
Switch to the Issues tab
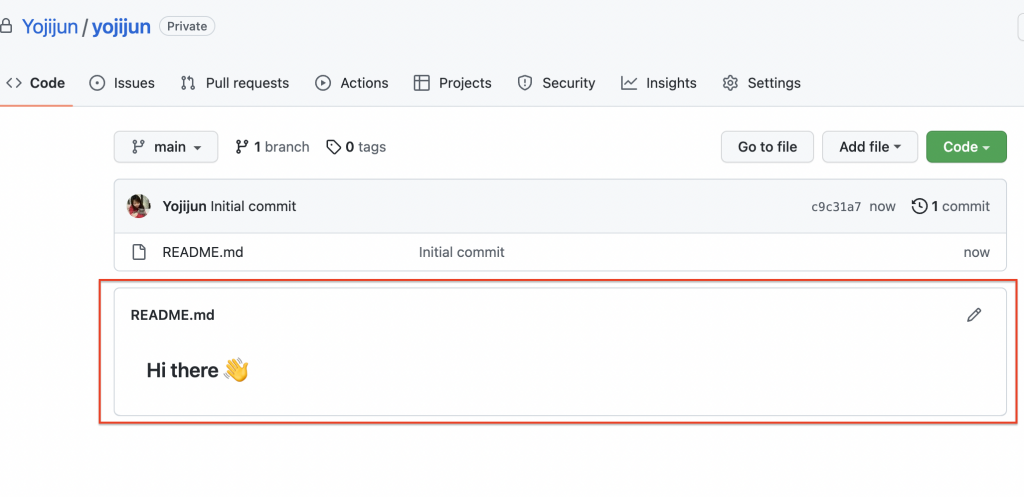[121, 83]
